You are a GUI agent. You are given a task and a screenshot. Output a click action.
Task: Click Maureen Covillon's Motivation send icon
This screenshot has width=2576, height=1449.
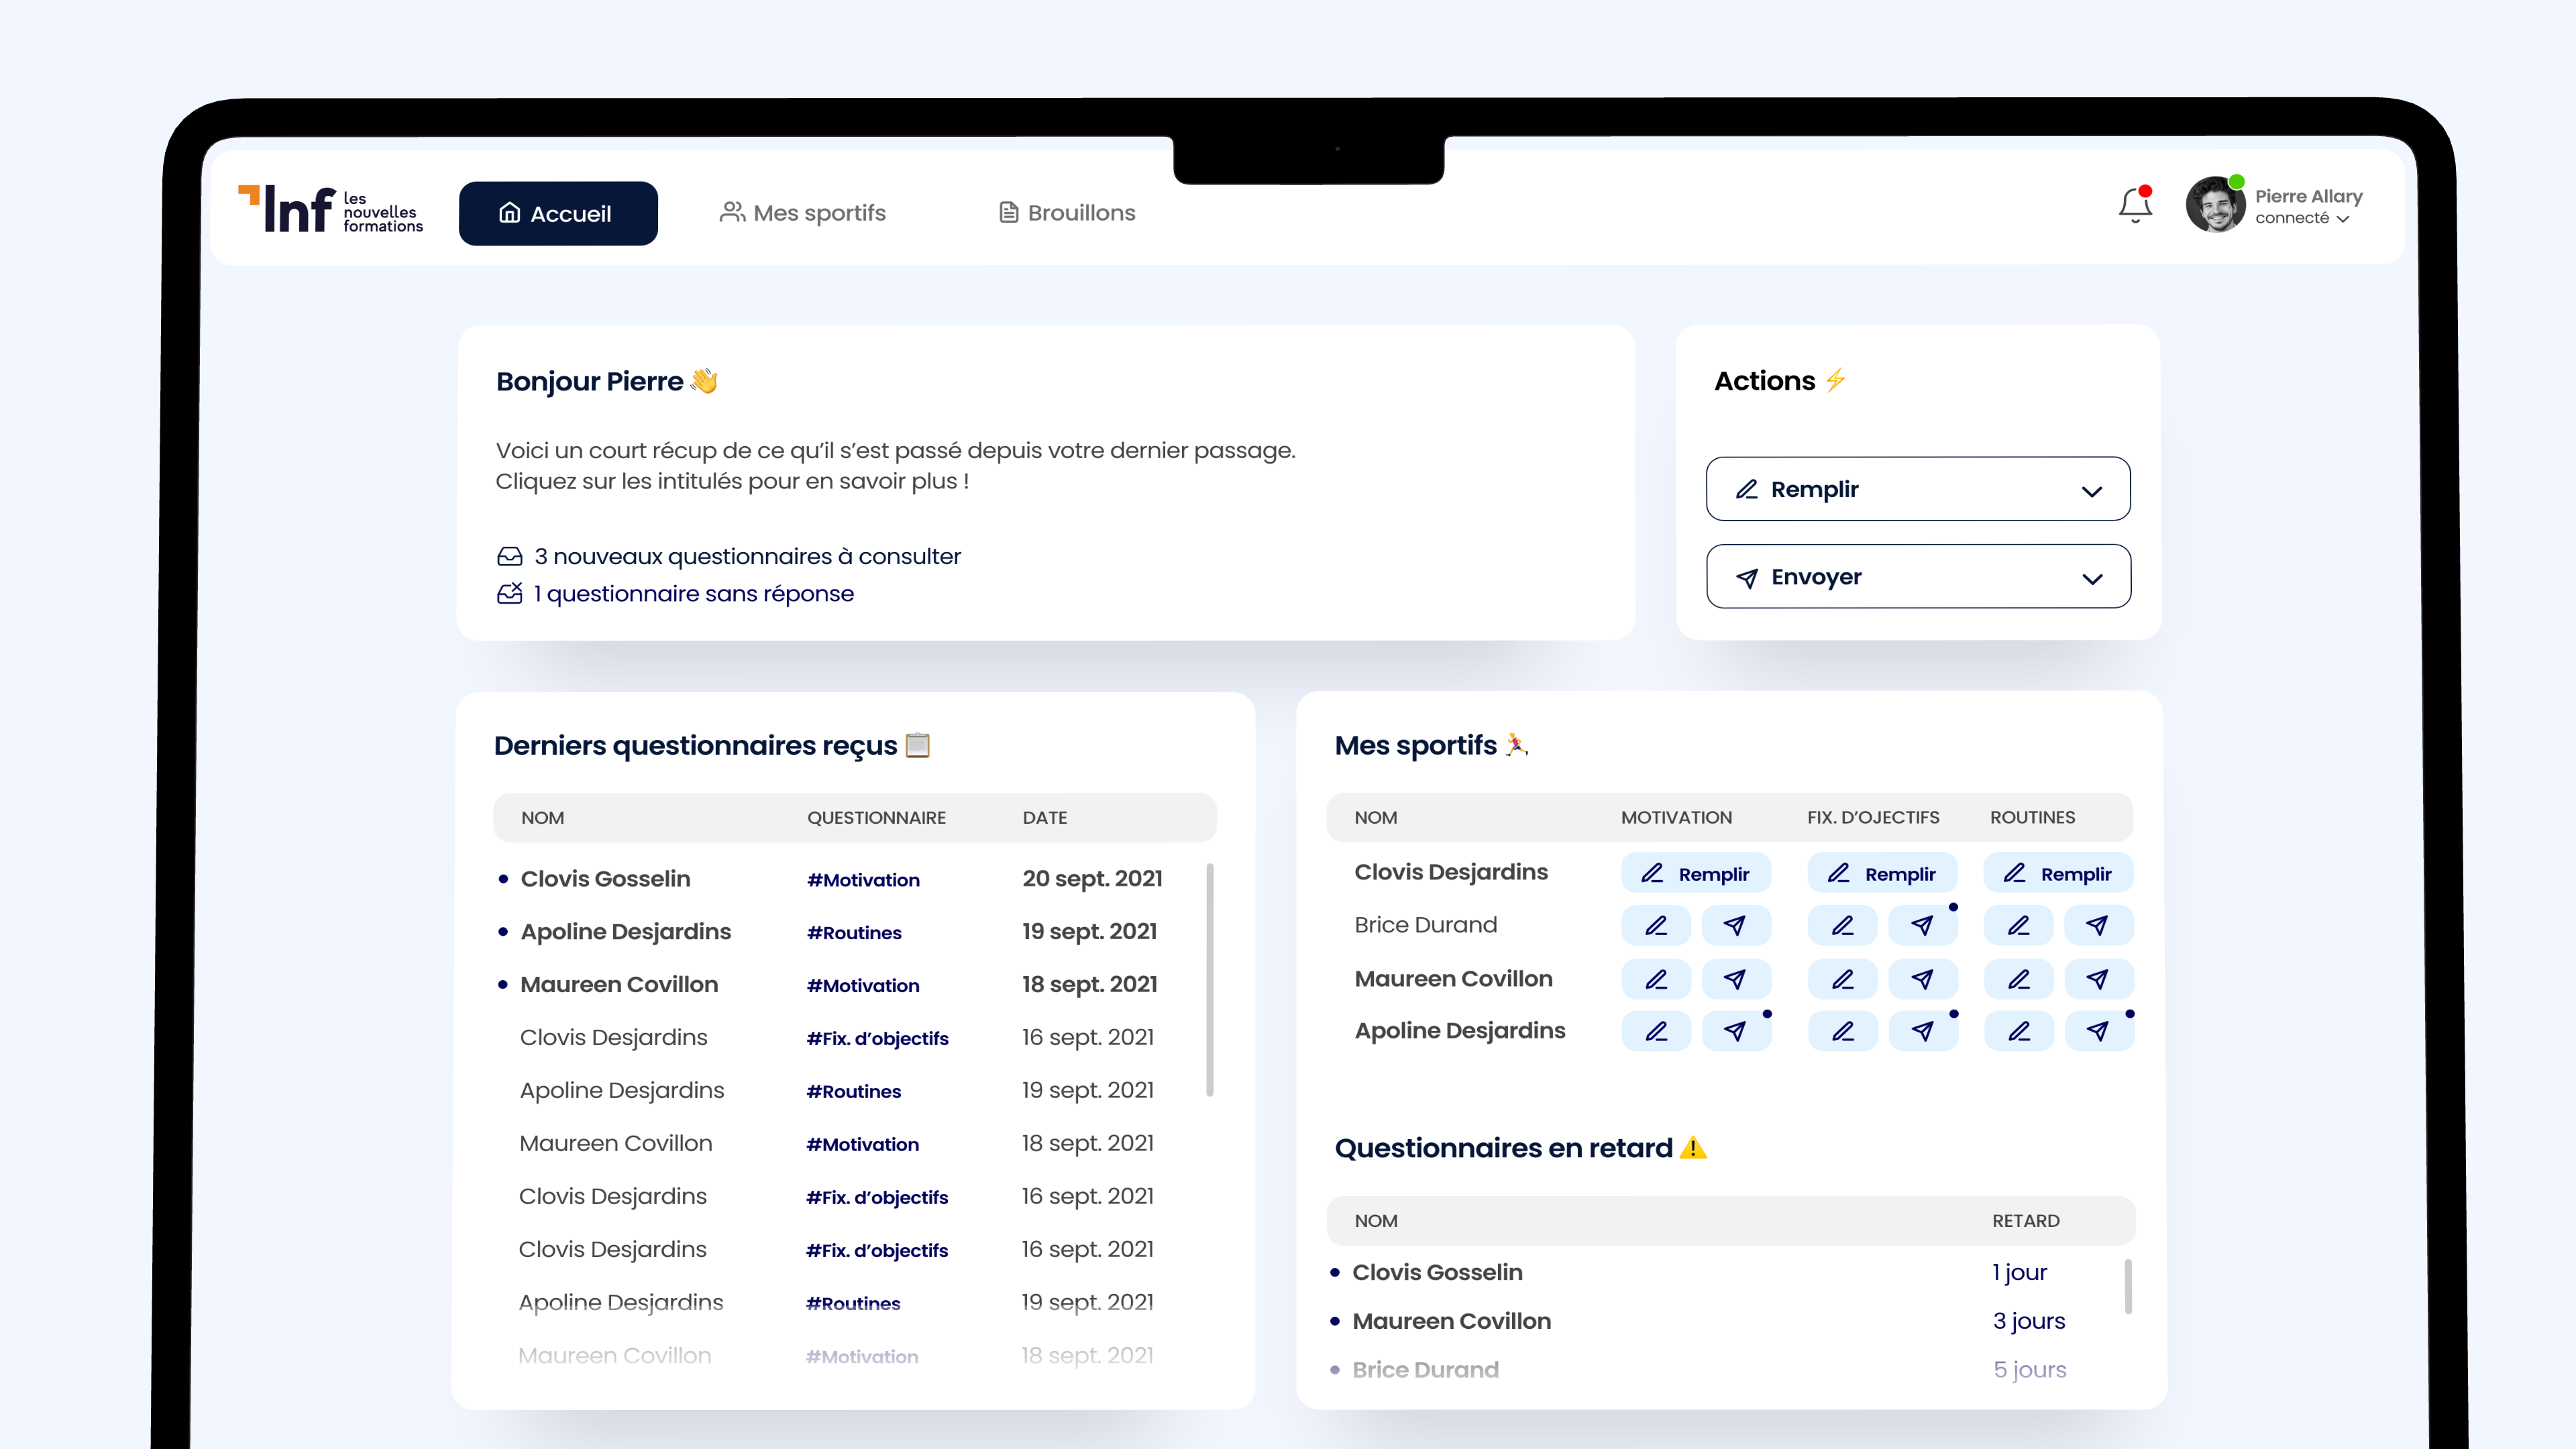pyautogui.click(x=1736, y=979)
